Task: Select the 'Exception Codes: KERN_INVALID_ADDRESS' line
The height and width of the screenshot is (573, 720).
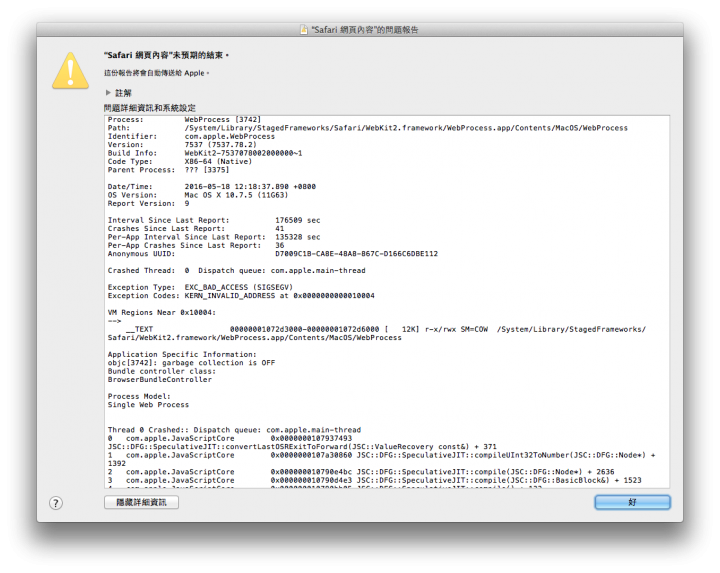Action: [x=241, y=296]
